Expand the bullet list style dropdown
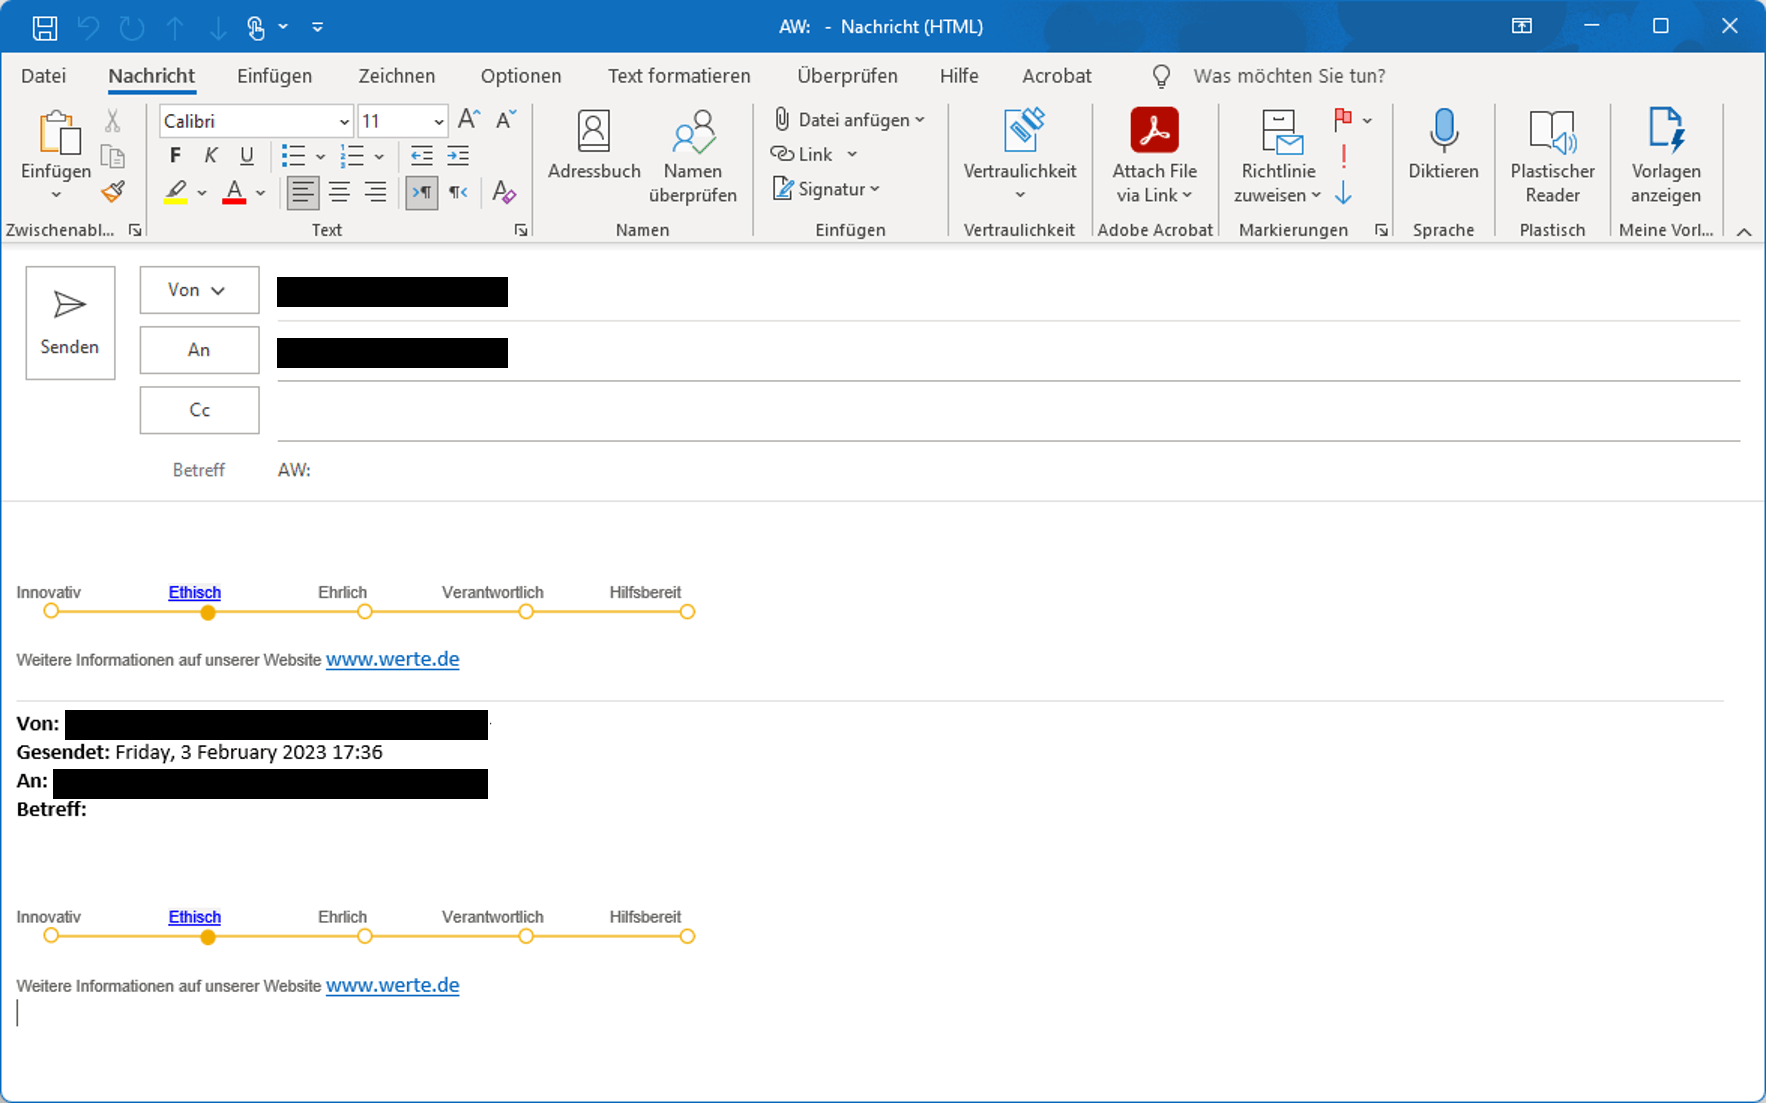Screen dimensions: 1766x1103 pos(320,156)
